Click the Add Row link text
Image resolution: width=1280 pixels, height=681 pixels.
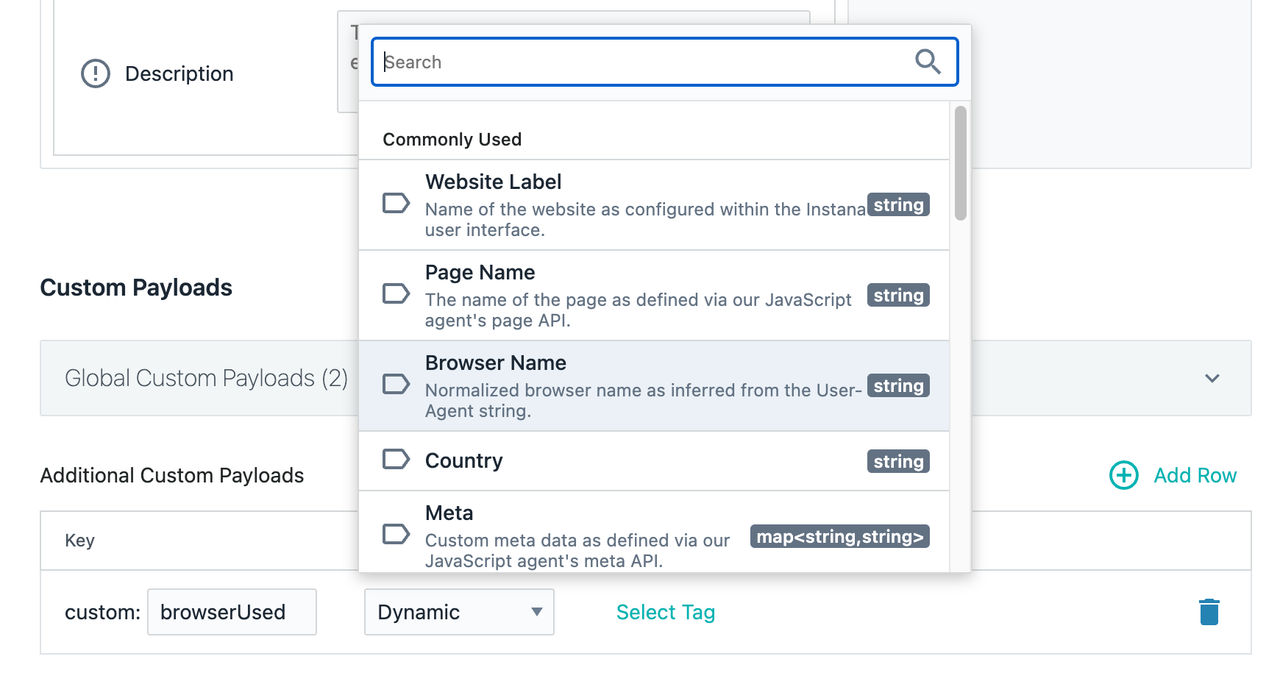point(1195,475)
